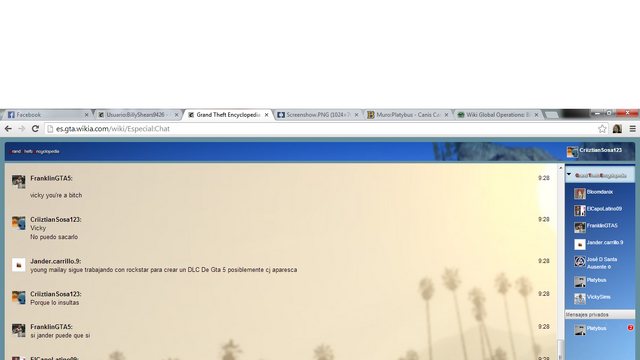Collapse the Grand Theft Encyclopedia user list arrow
This screenshot has width=640, height=360.
(x=569, y=174)
